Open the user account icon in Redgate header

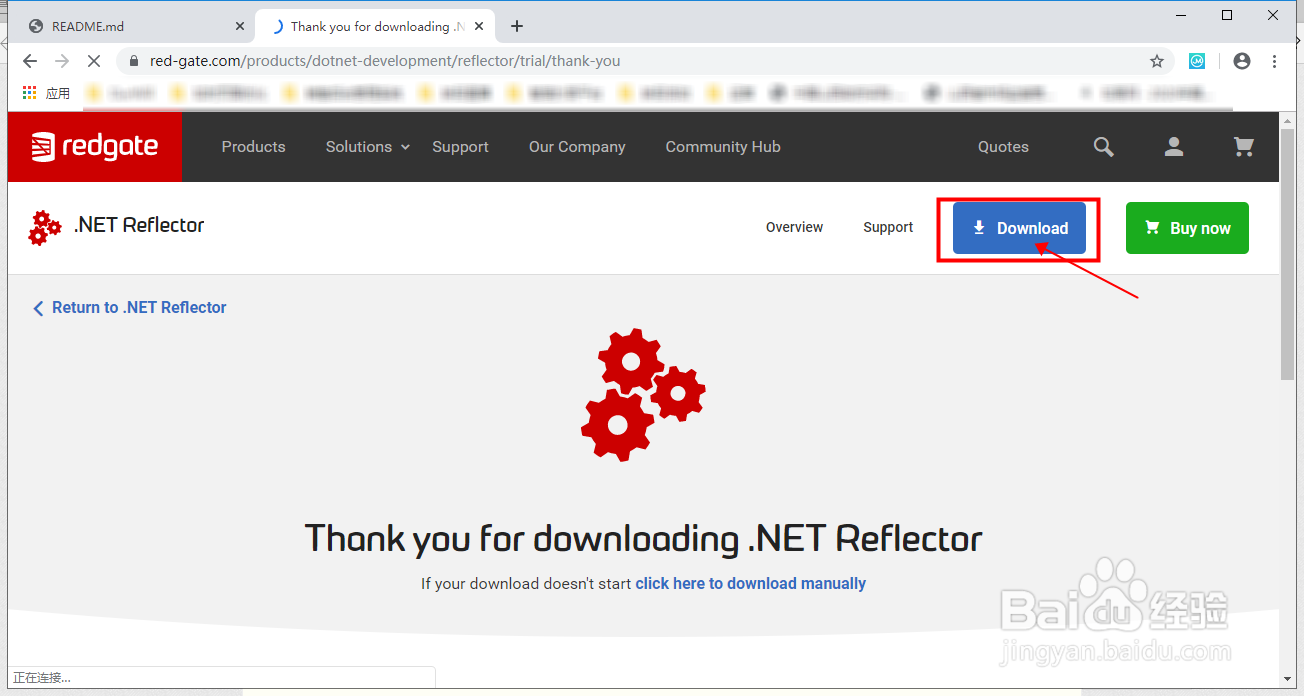click(x=1174, y=147)
